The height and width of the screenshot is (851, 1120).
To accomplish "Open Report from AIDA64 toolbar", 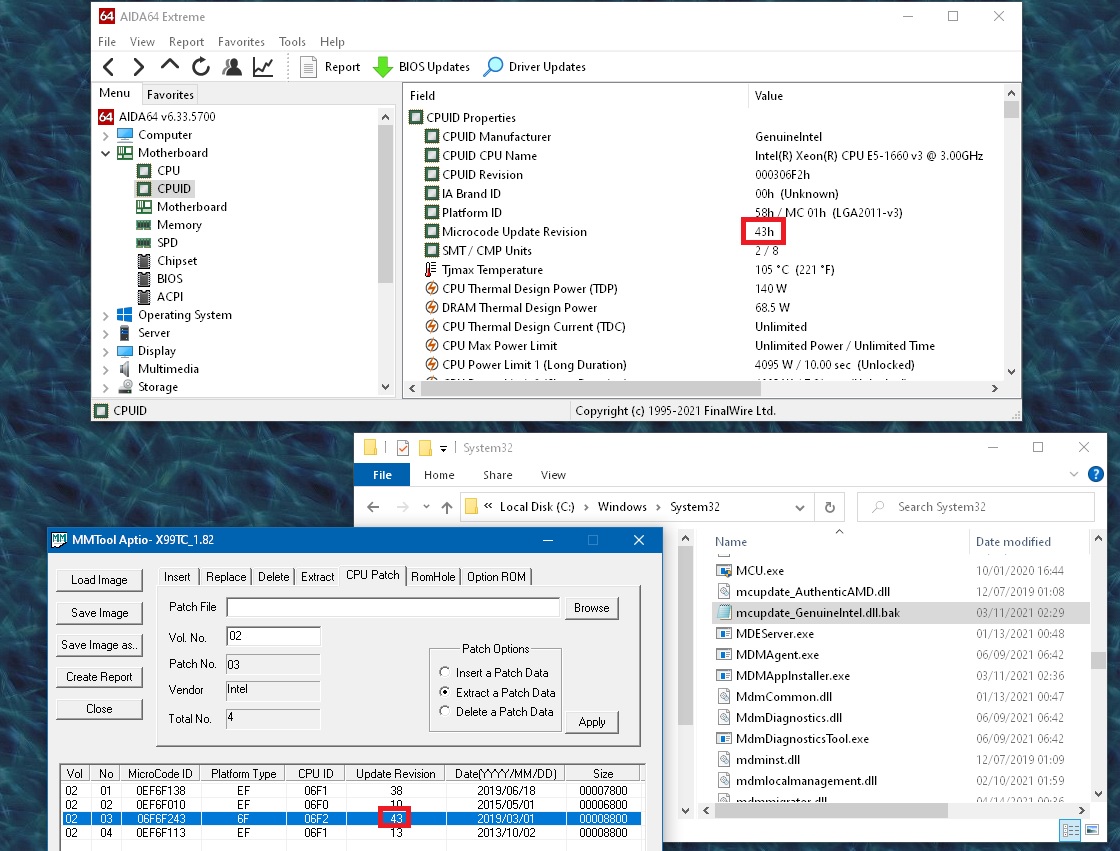I will point(330,67).
